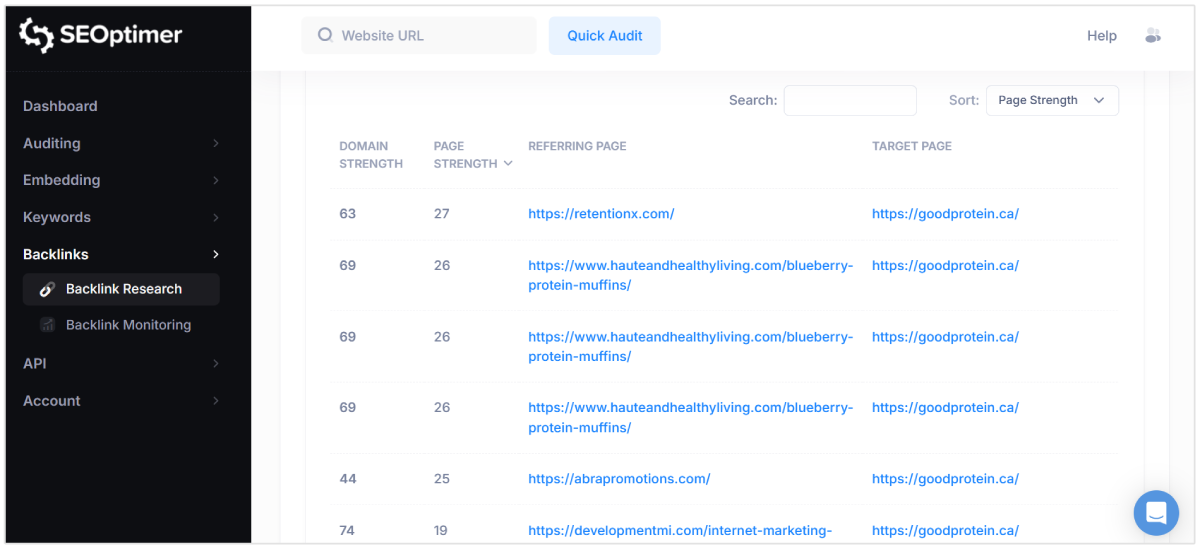
Task: Open the user account avatar icon
Action: pyautogui.click(x=1152, y=36)
